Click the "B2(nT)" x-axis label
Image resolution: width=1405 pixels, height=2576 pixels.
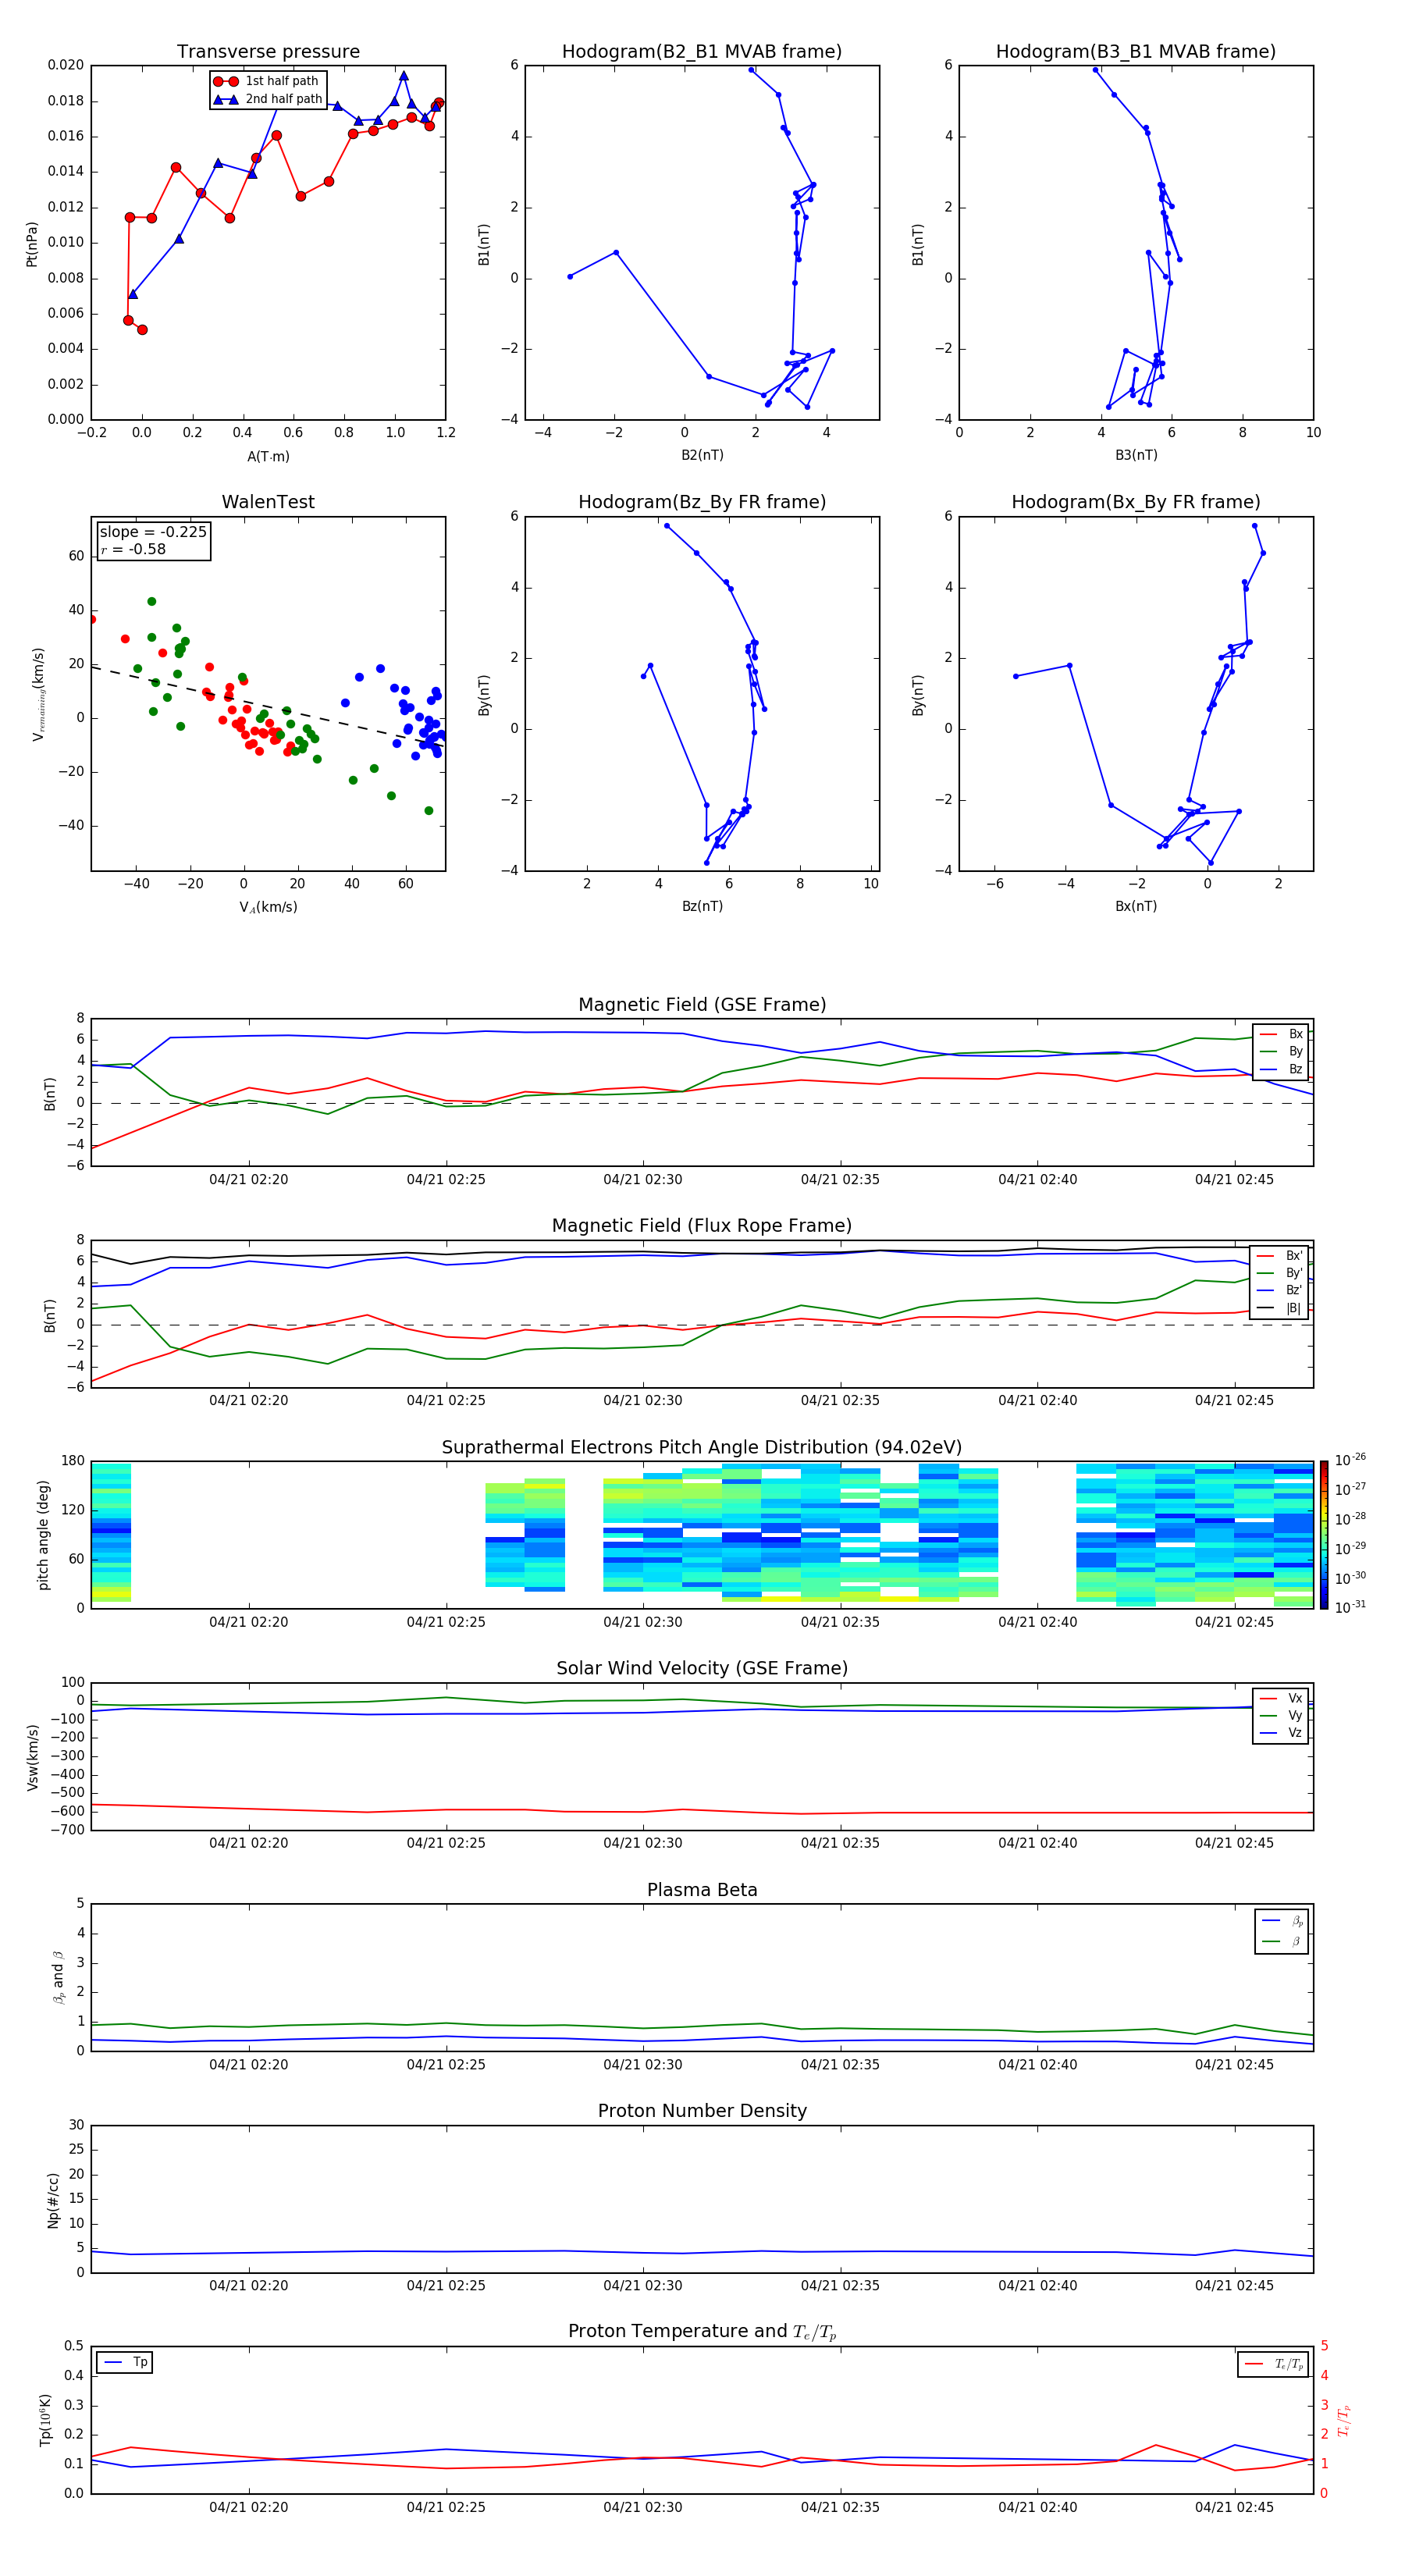(x=702, y=455)
